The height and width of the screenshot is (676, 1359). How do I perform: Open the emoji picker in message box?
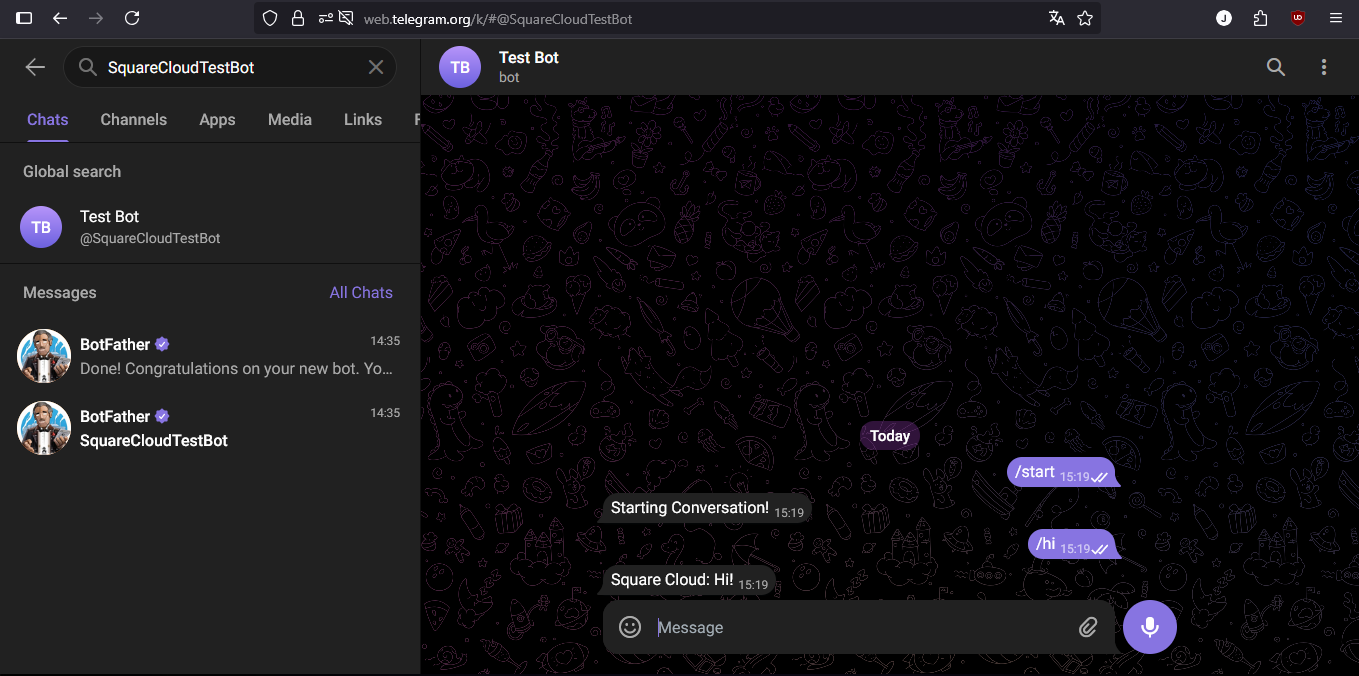pyautogui.click(x=630, y=627)
